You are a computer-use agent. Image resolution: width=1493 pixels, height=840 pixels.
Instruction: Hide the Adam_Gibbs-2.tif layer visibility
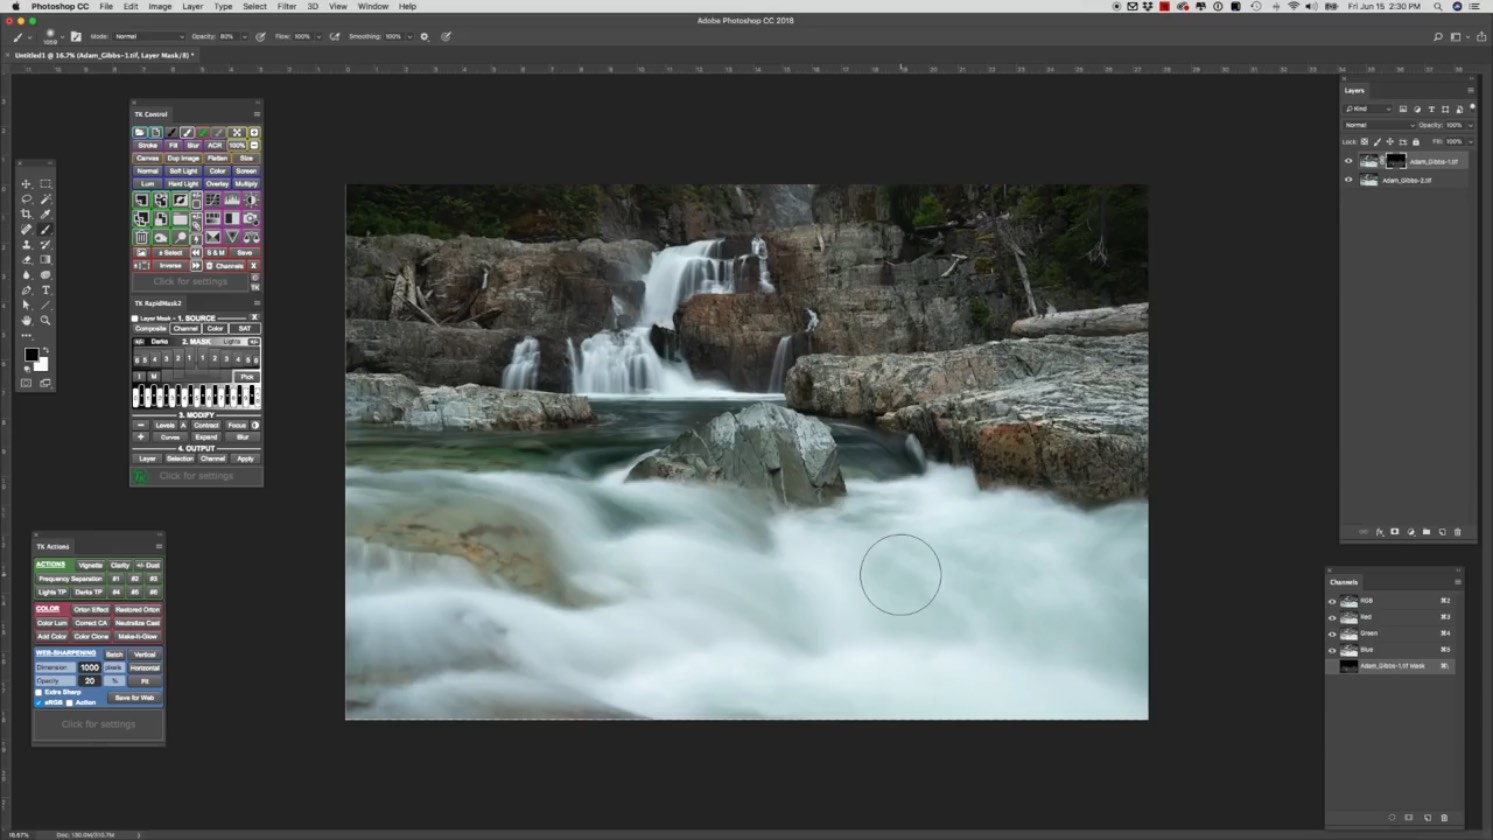click(1348, 180)
